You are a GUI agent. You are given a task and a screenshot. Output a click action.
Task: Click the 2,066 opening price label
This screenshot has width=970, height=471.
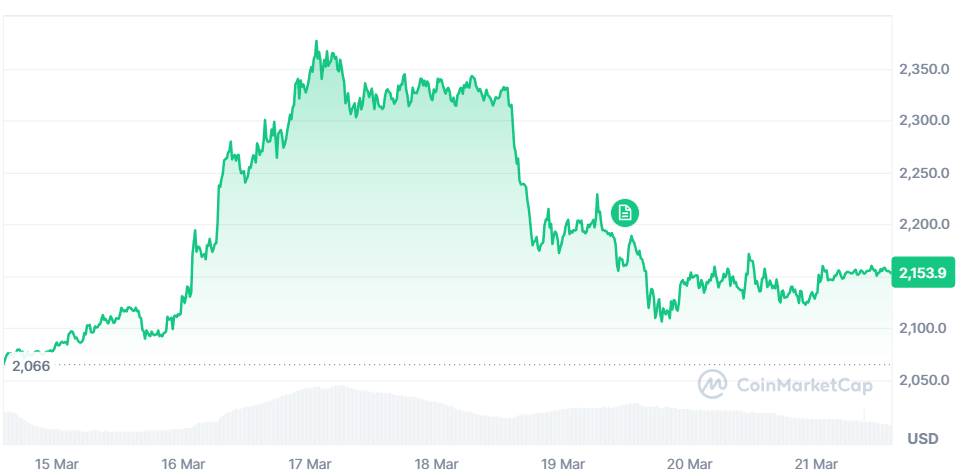28,366
